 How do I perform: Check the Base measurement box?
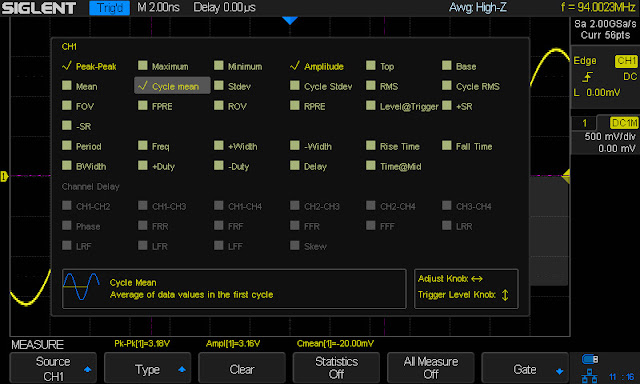pyautogui.click(x=447, y=65)
